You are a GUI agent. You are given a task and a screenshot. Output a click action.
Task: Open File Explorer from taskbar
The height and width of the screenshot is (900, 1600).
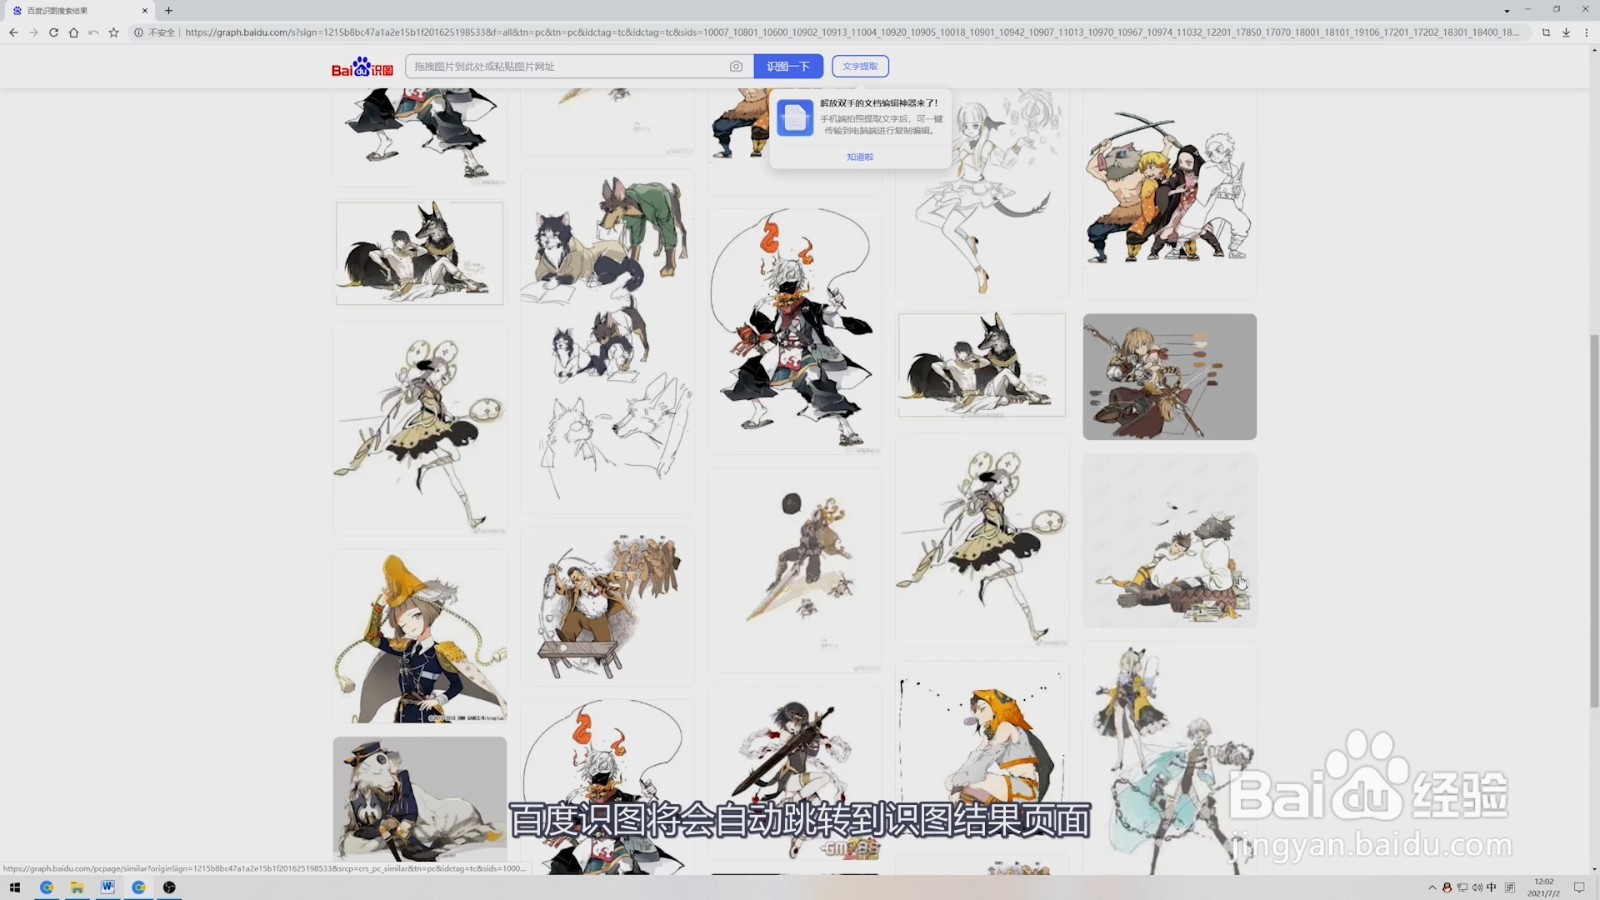pos(77,887)
